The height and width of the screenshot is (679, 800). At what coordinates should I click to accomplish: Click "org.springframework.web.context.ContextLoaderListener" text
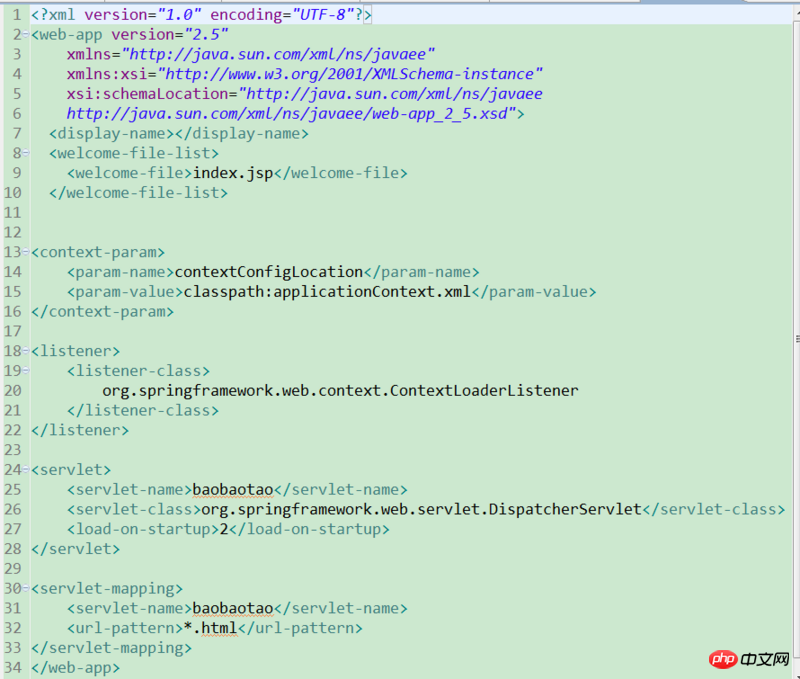tap(340, 391)
